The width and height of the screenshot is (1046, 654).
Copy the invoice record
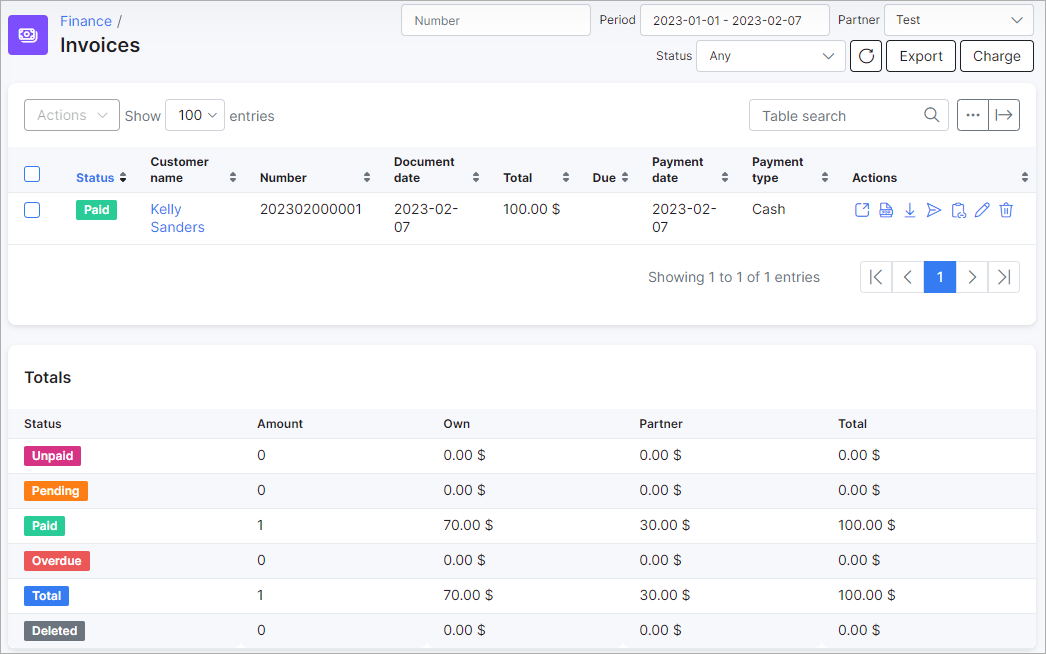pyautogui.click(x=958, y=210)
